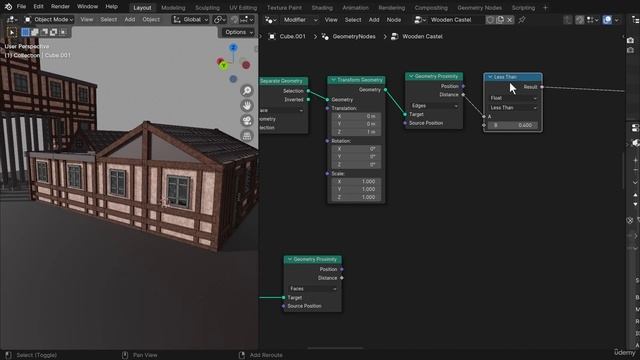640x360 pixels.
Task: Choose Invert Selection mode icon
Action: (53, 32)
